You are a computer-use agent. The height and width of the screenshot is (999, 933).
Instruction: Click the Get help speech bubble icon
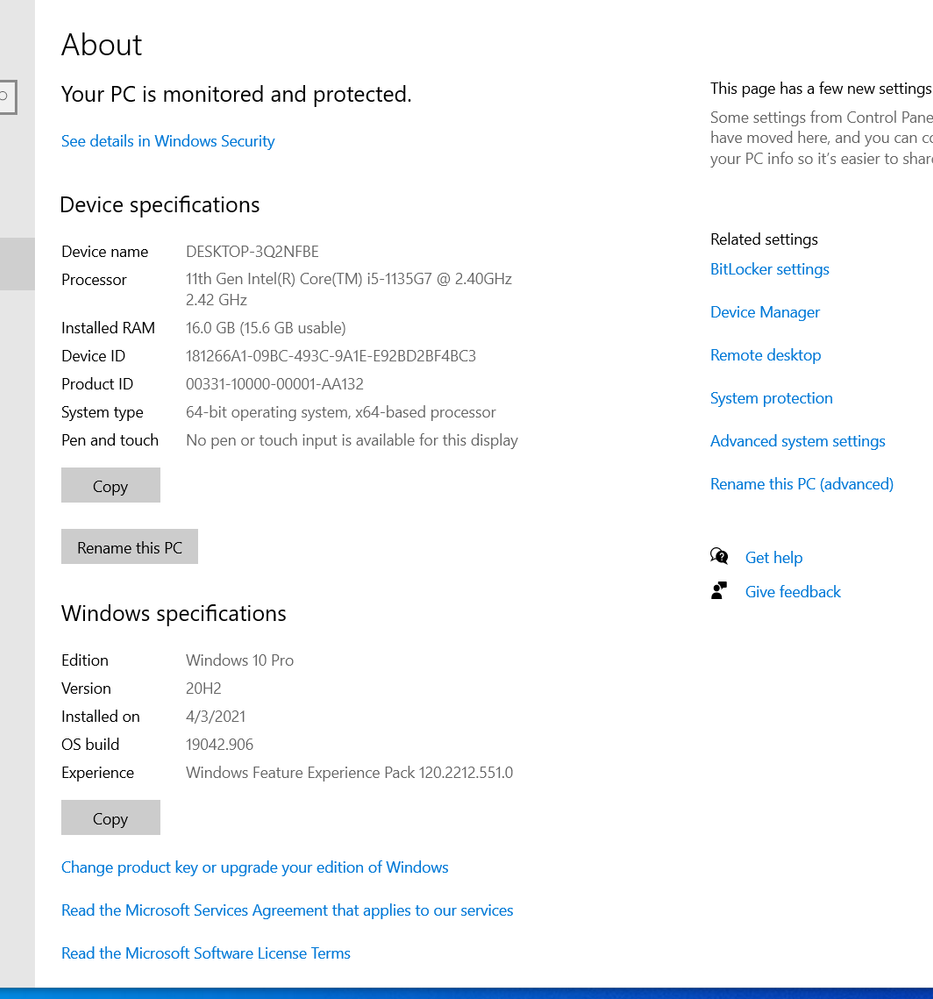[719, 556]
